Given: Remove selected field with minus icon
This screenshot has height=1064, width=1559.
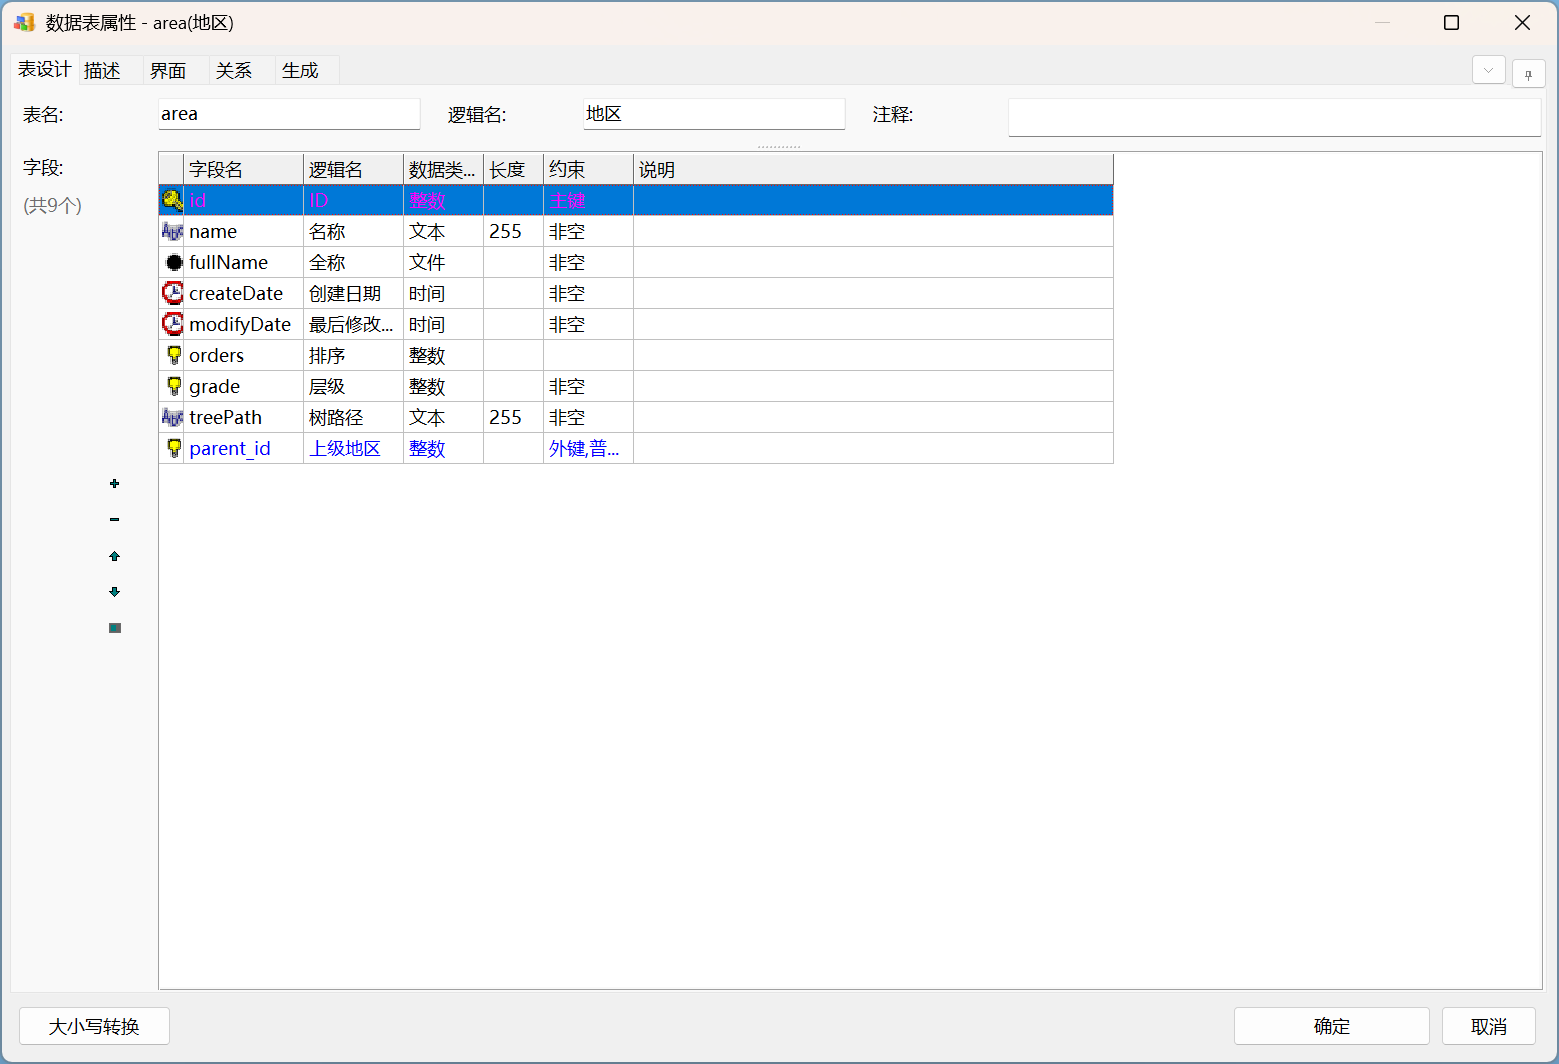Looking at the screenshot, I should [114, 520].
